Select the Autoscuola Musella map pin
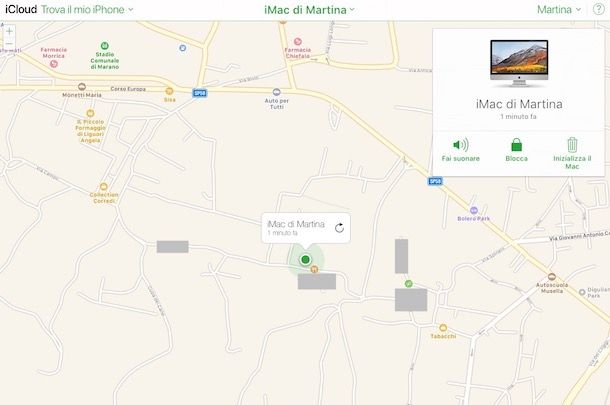Screen dimensions: 610x405 pos(551,277)
